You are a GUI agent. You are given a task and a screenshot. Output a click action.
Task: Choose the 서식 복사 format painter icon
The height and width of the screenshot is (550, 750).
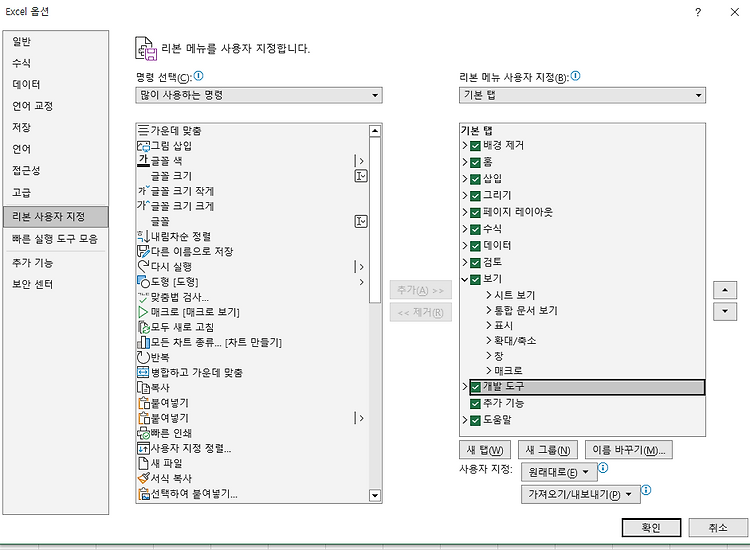[143, 478]
